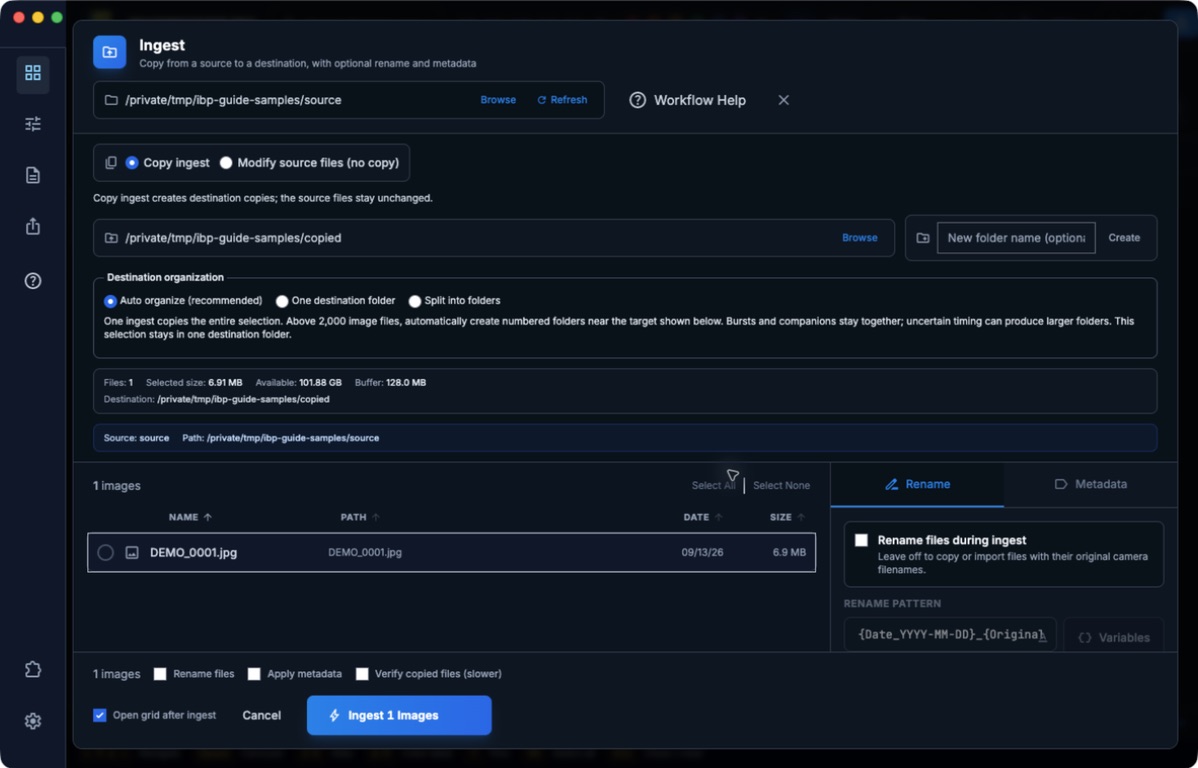Open the export share sidebar icon
This screenshot has height=768, width=1198.
33,226
